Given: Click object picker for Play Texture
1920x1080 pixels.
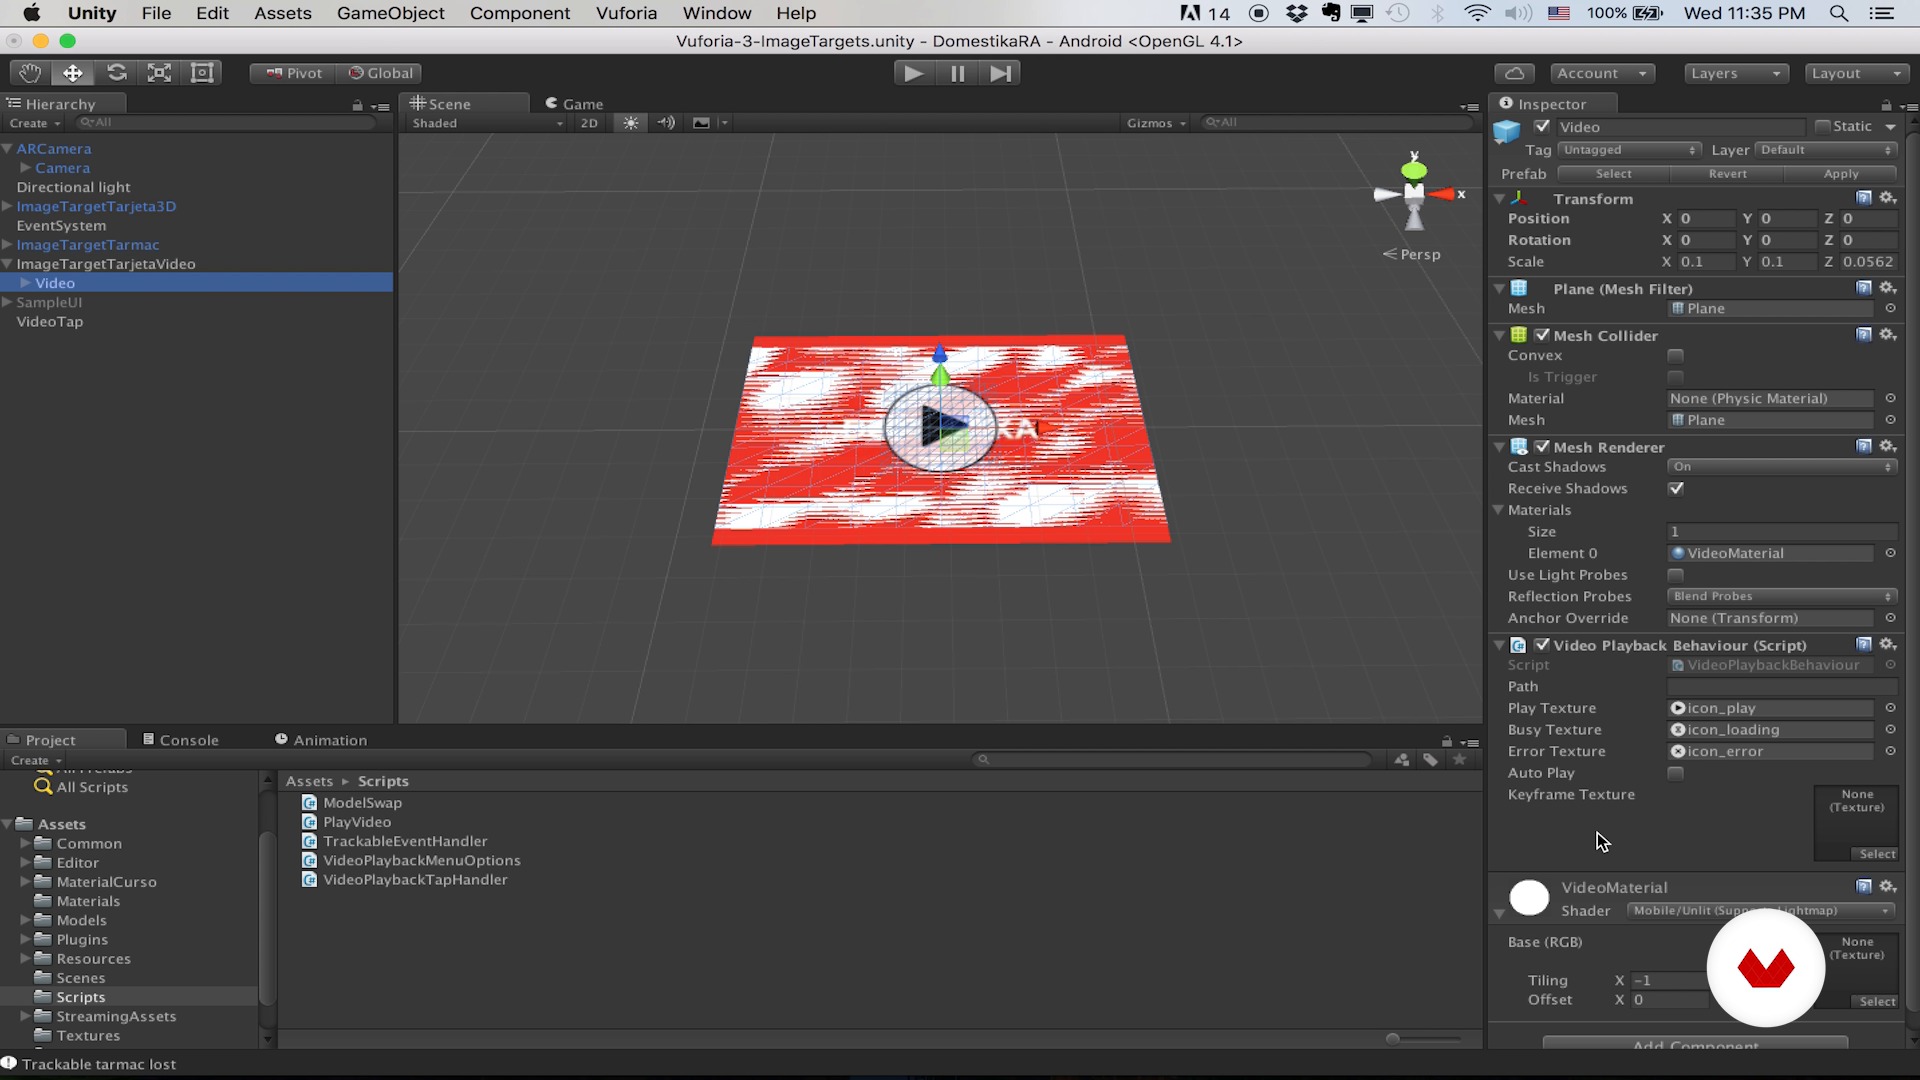Looking at the screenshot, I should (1890, 708).
